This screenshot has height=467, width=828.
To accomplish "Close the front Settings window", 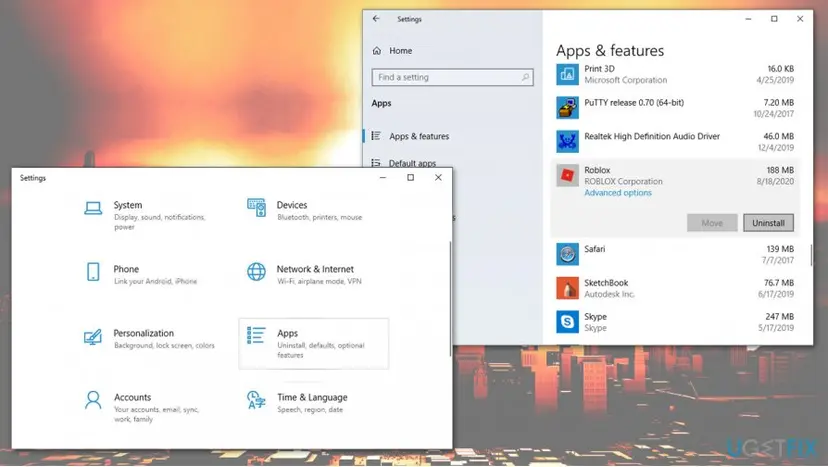I will (x=438, y=178).
